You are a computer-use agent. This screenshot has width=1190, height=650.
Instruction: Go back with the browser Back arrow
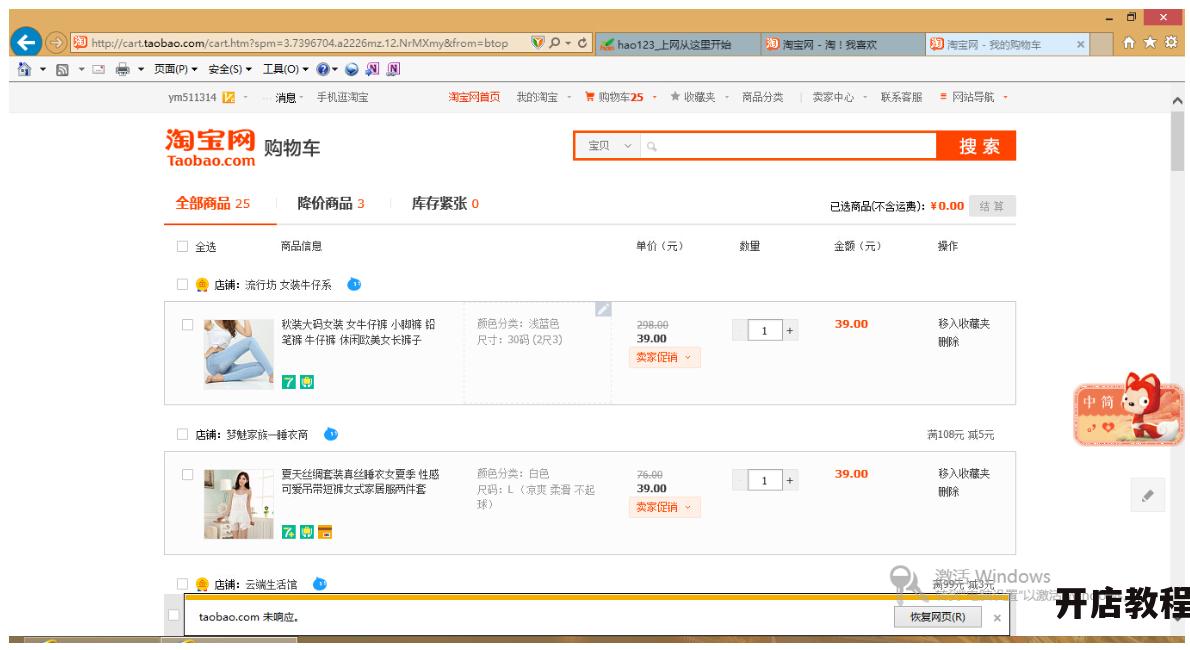(26, 42)
